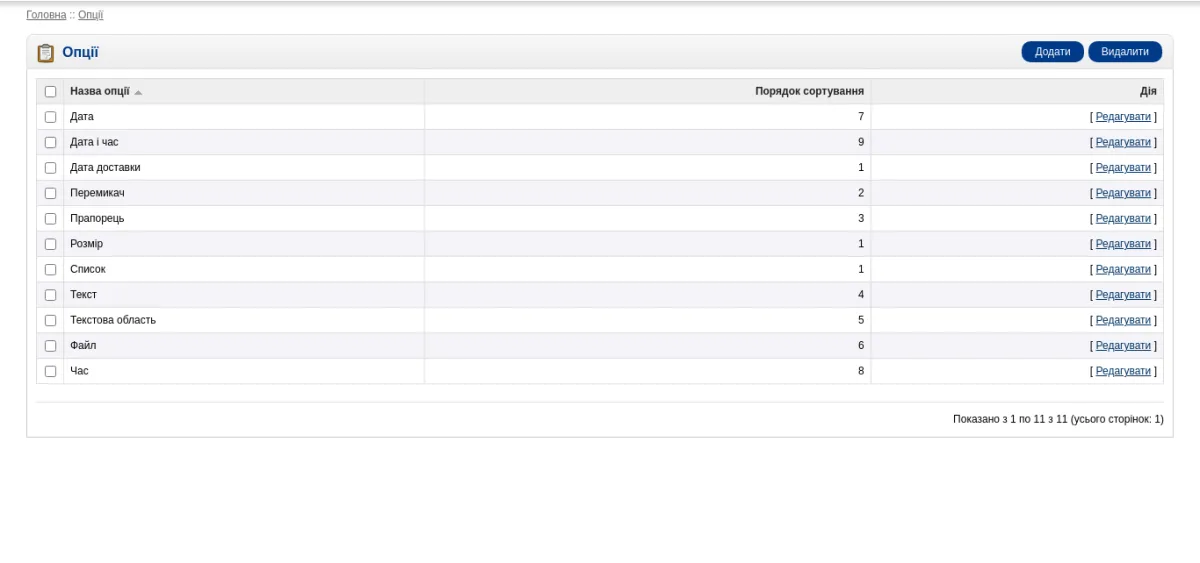The width and height of the screenshot is (1200, 563).
Task: Edit the Перемикач option
Action: coord(1123,193)
